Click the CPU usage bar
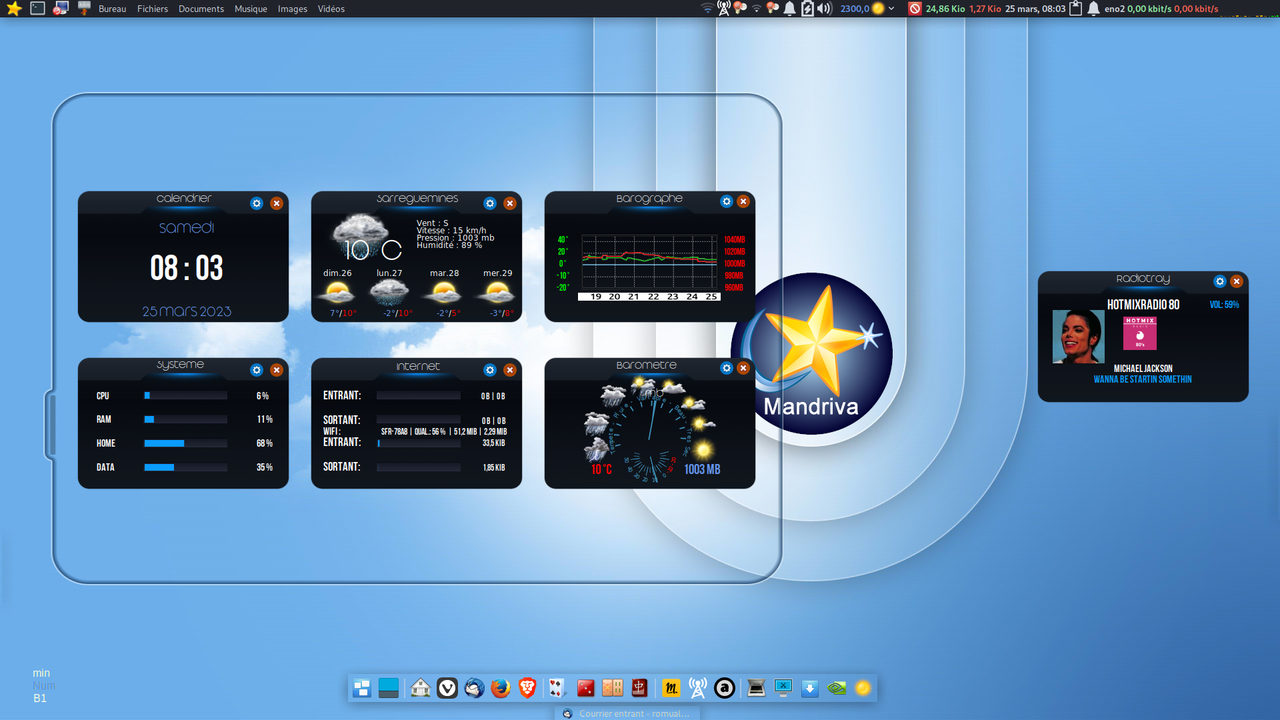This screenshot has width=1280, height=720. point(186,396)
